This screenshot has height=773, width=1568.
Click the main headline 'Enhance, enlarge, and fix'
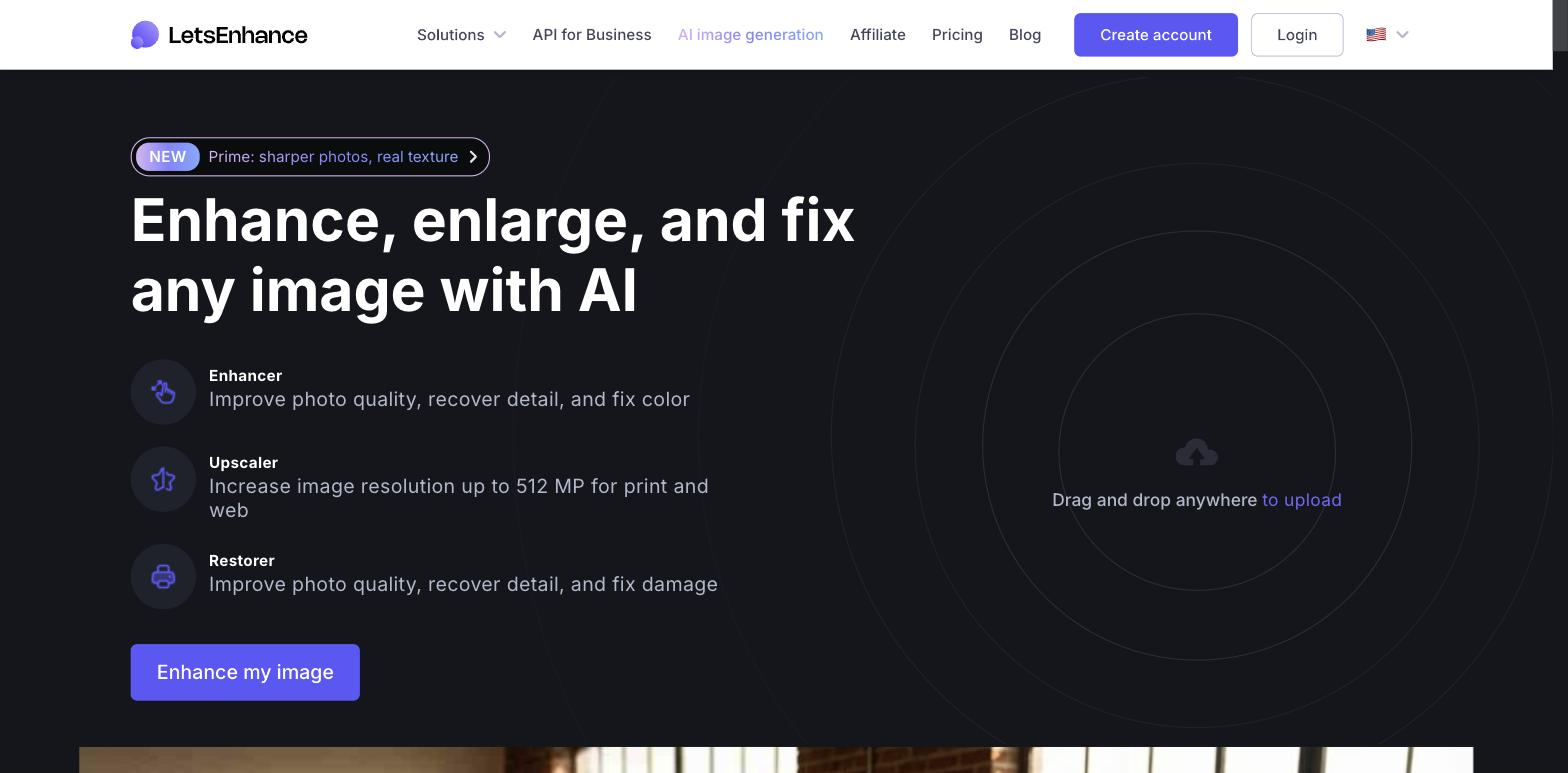click(x=493, y=220)
